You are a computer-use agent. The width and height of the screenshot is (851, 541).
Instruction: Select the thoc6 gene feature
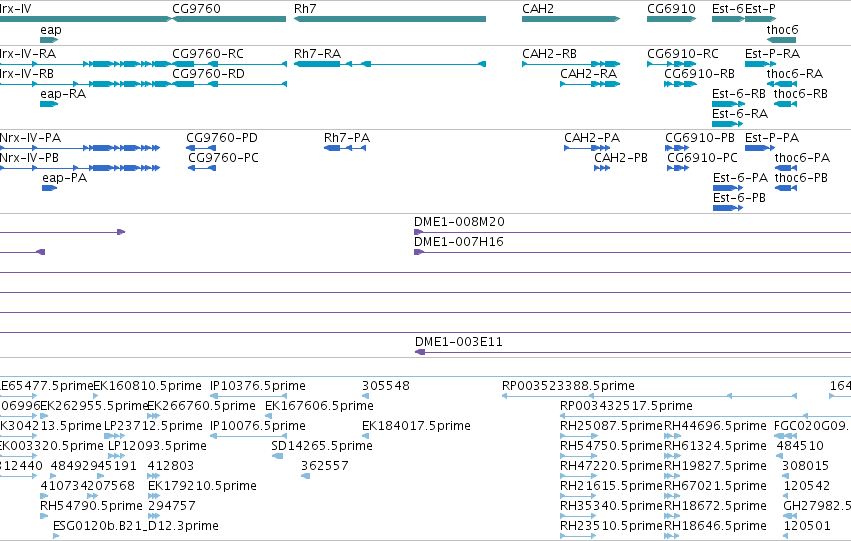[x=782, y=40]
